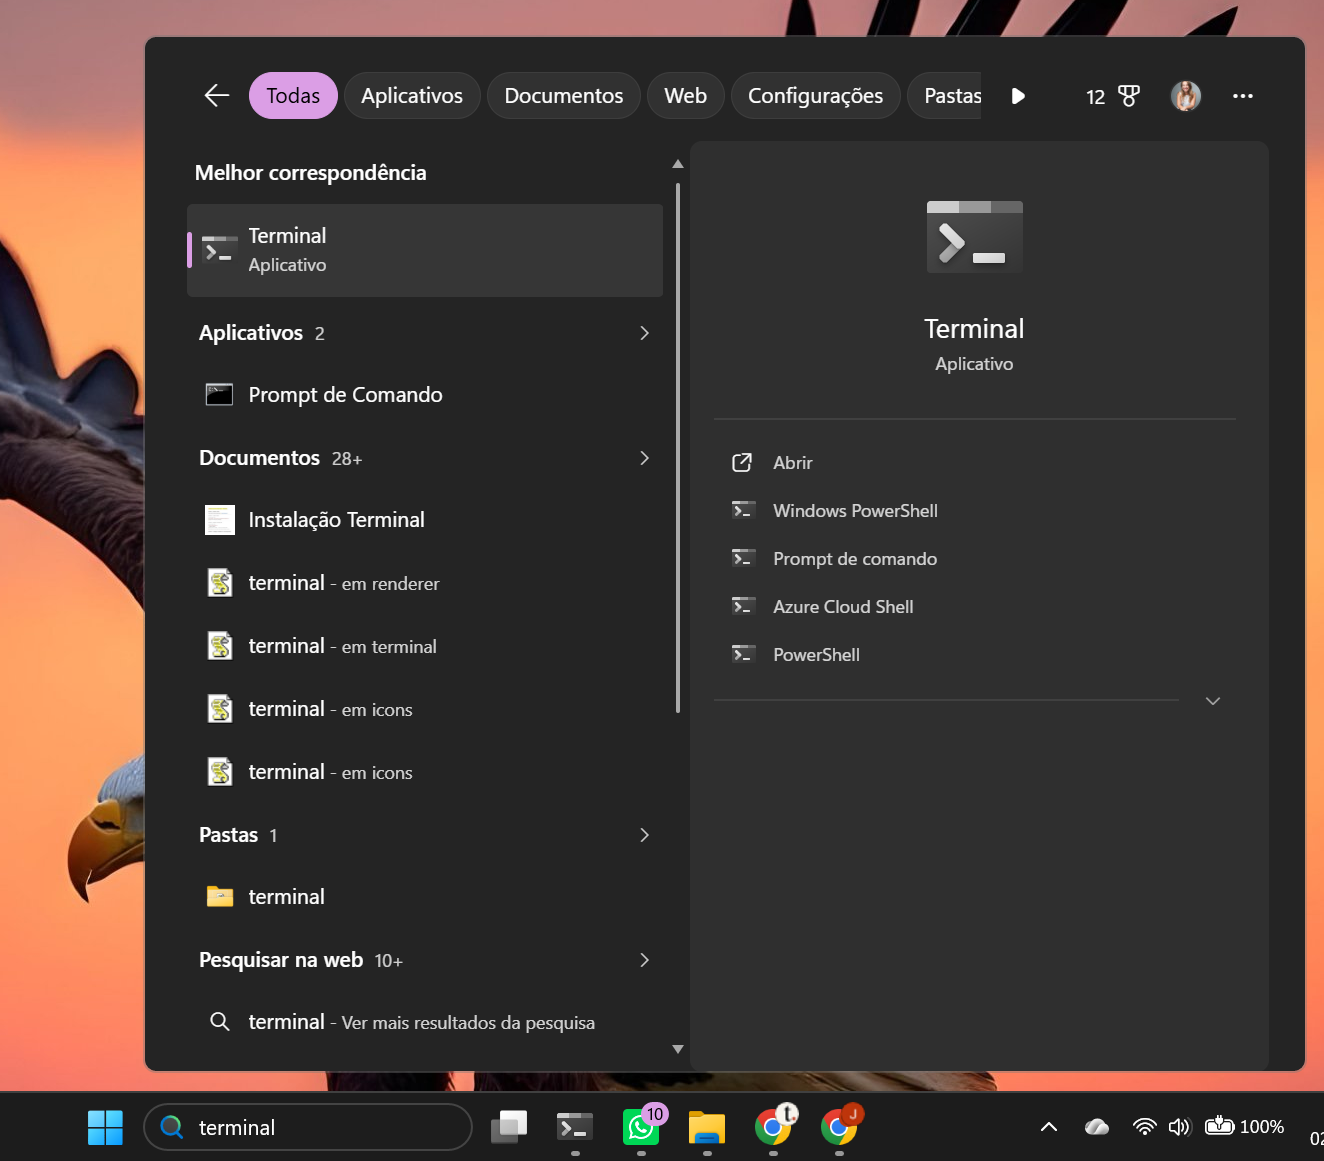Open Task View on the taskbar
1324x1161 pixels.
[x=509, y=1128]
